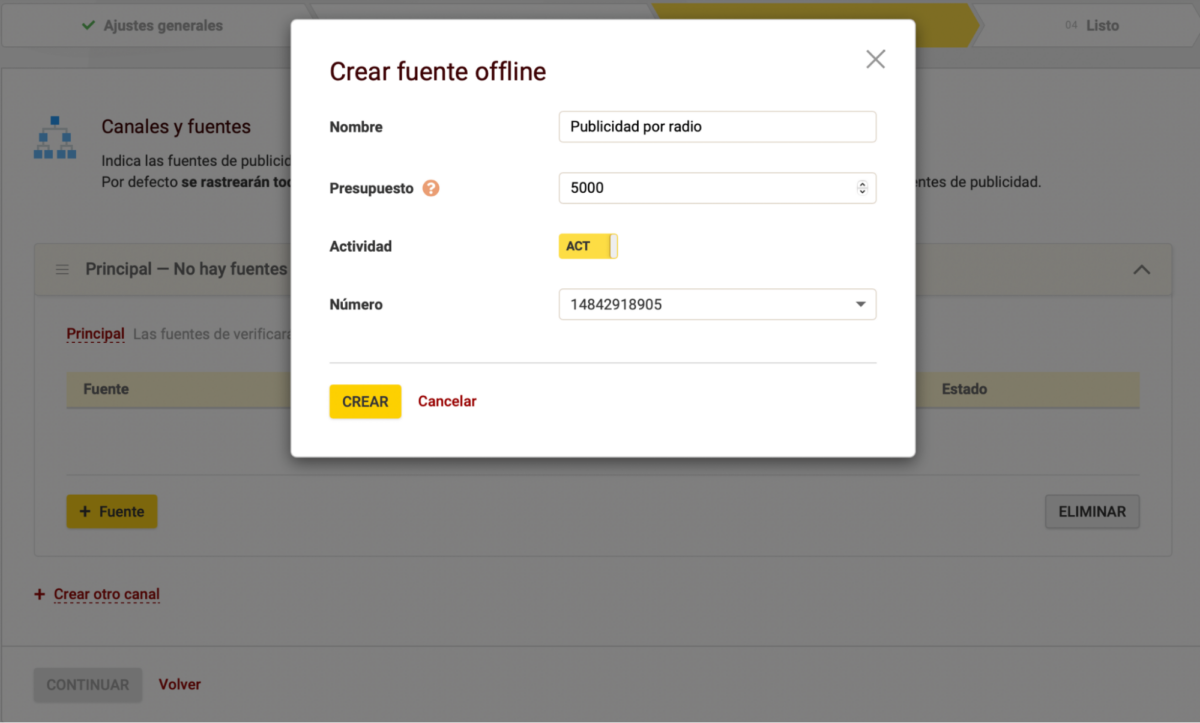Viewport: 1200px width, 723px height.
Task: Click the Nombre text field
Action: pos(717,127)
